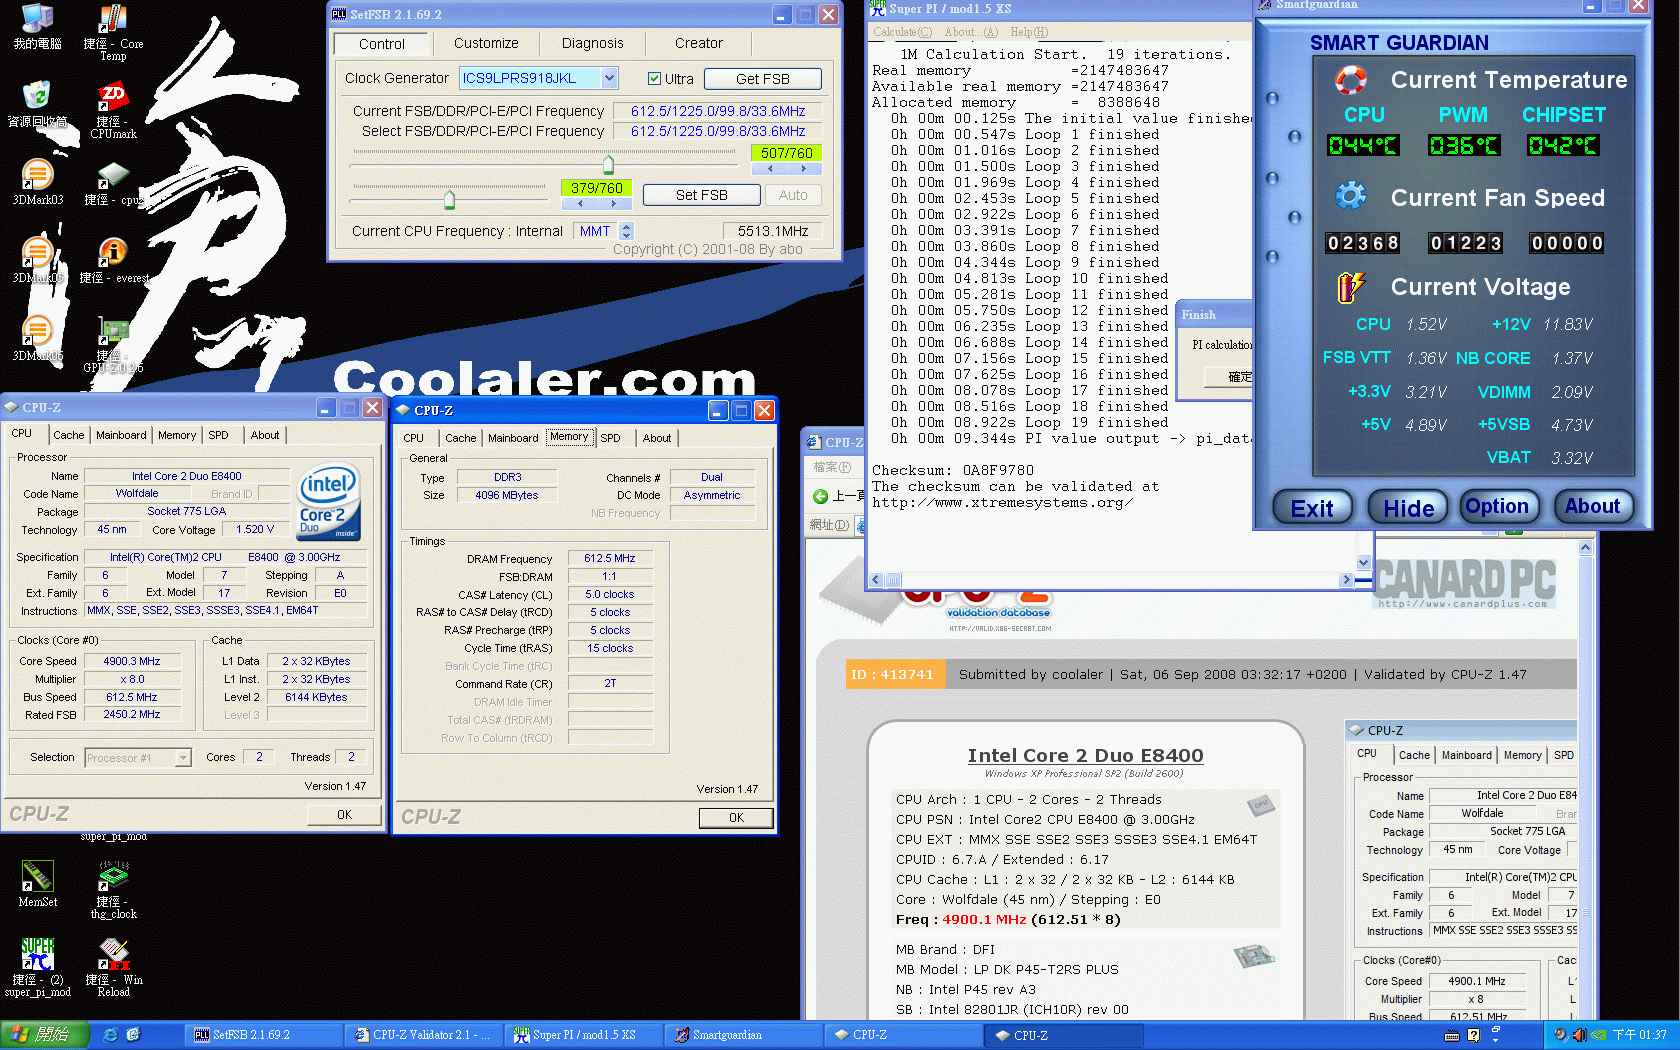Open the 3DMark05 desktop shortcut
This screenshot has width=1680, height=1050.
pos(38,260)
